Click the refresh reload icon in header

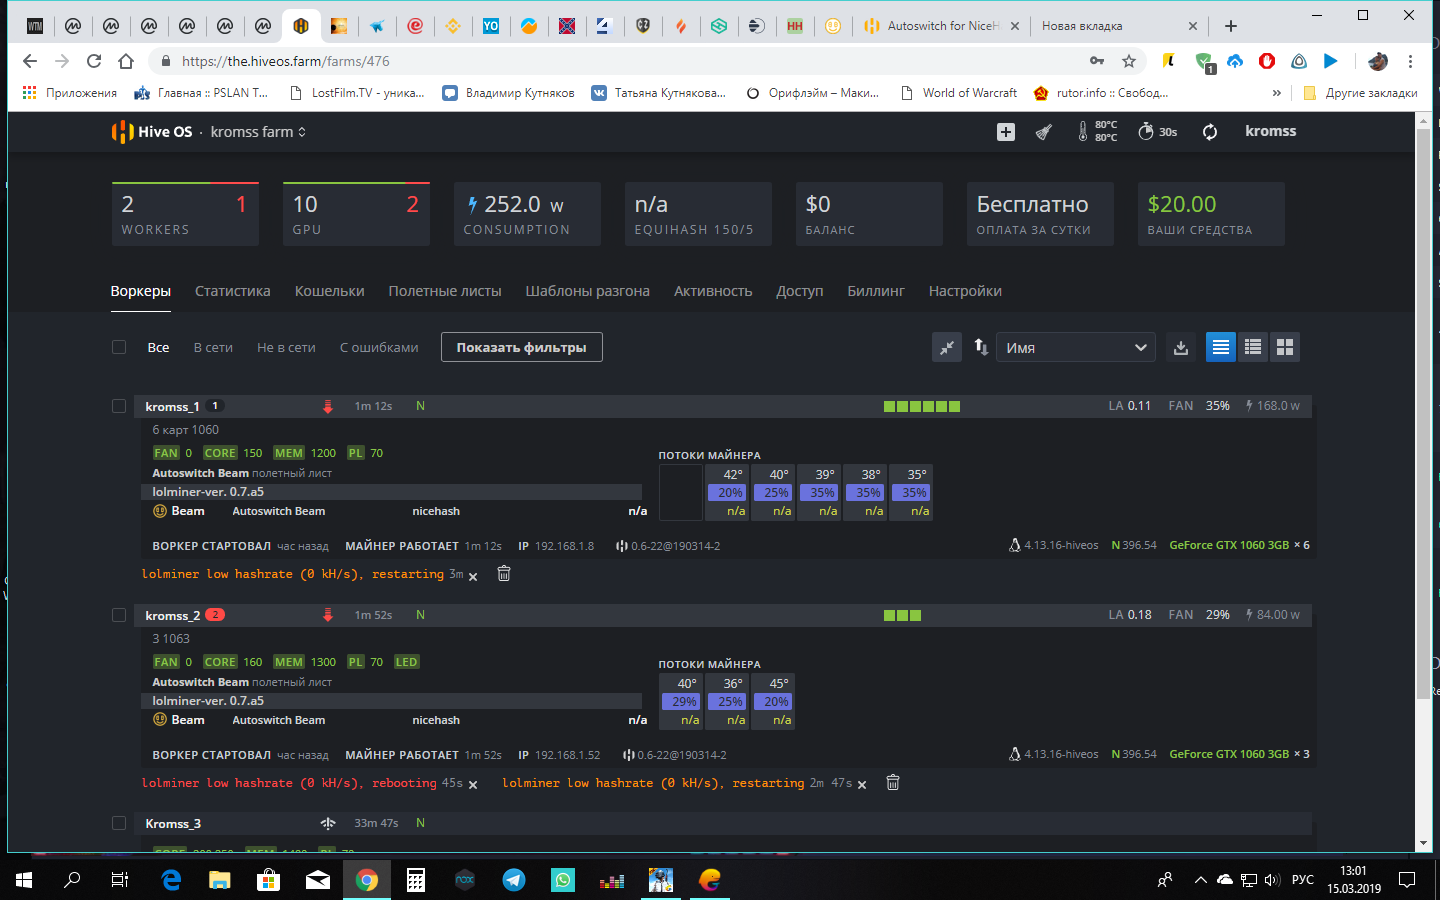(1210, 132)
